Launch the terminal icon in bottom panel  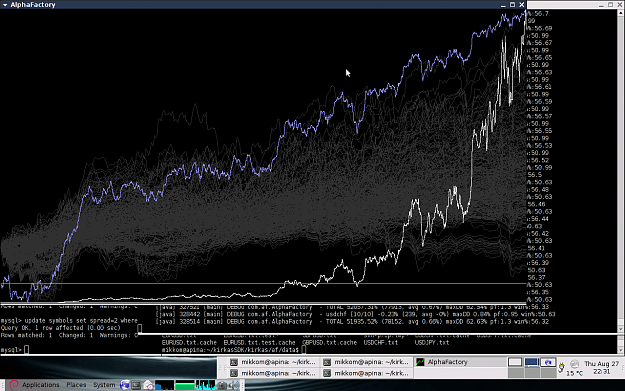136,385
